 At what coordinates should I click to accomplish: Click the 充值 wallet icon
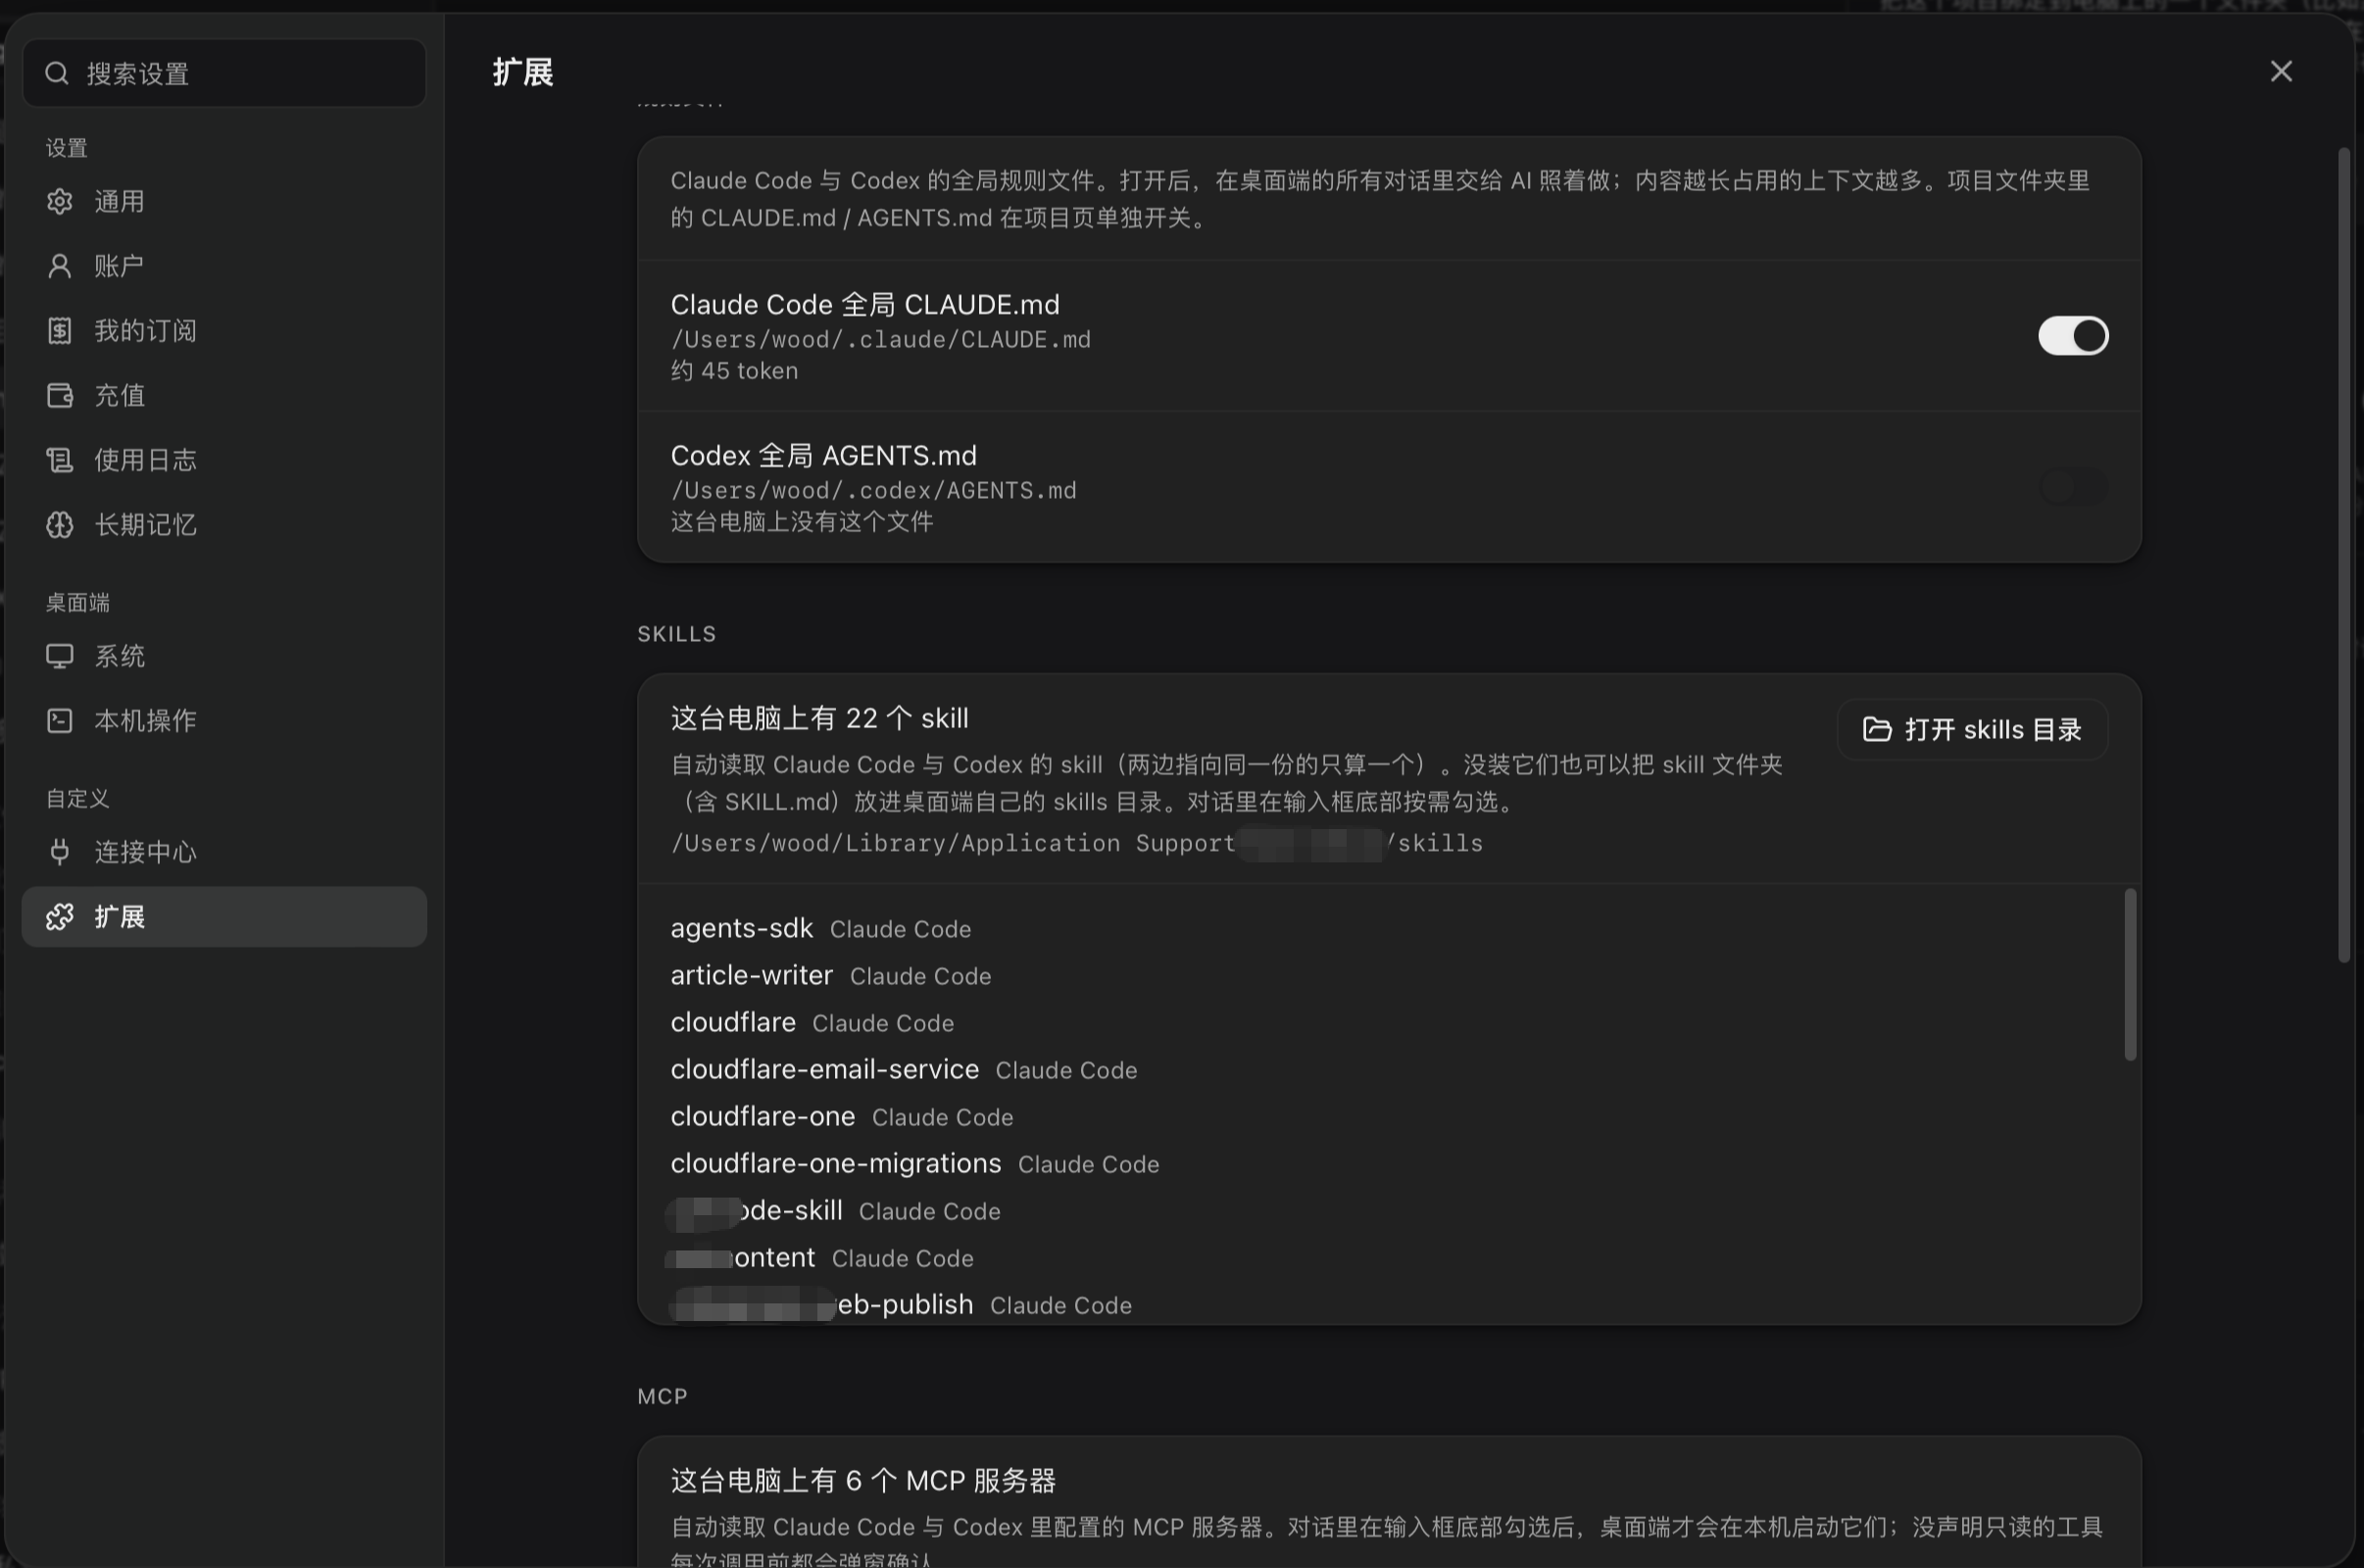pos(60,395)
